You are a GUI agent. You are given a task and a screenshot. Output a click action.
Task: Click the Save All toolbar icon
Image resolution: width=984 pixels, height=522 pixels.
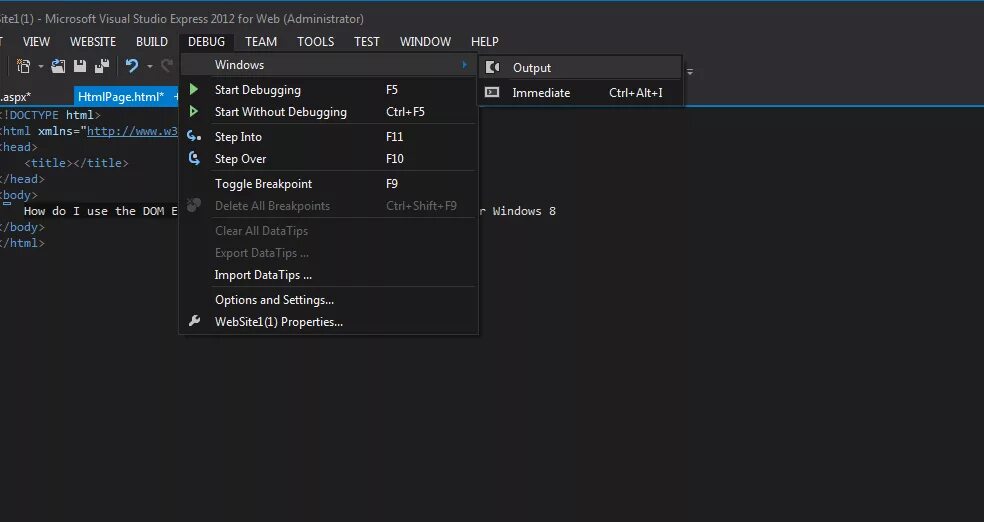tap(102, 66)
